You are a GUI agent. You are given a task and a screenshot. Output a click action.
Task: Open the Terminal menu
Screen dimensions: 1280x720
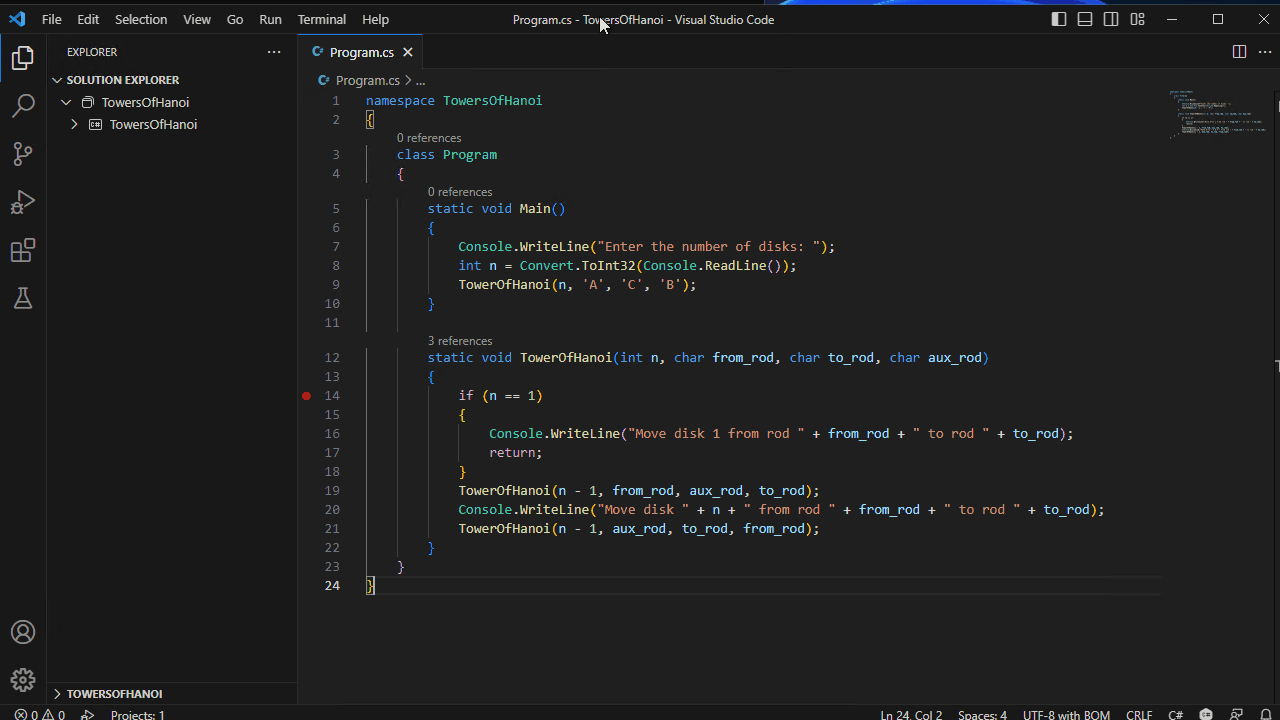pos(321,19)
